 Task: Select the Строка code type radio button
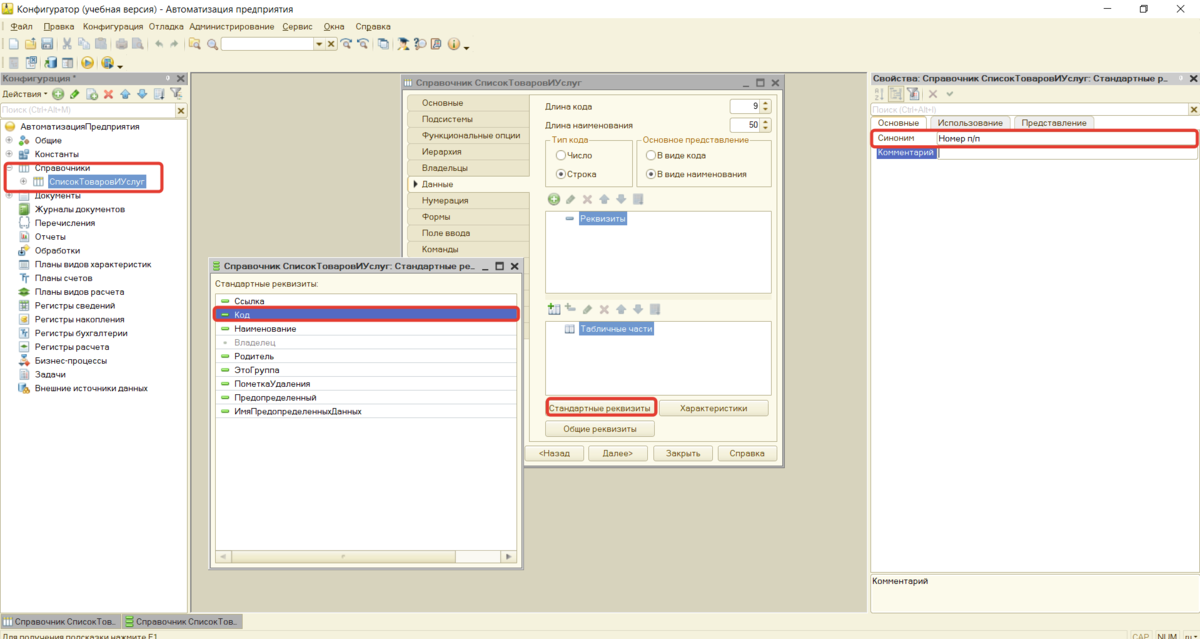(x=560, y=174)
